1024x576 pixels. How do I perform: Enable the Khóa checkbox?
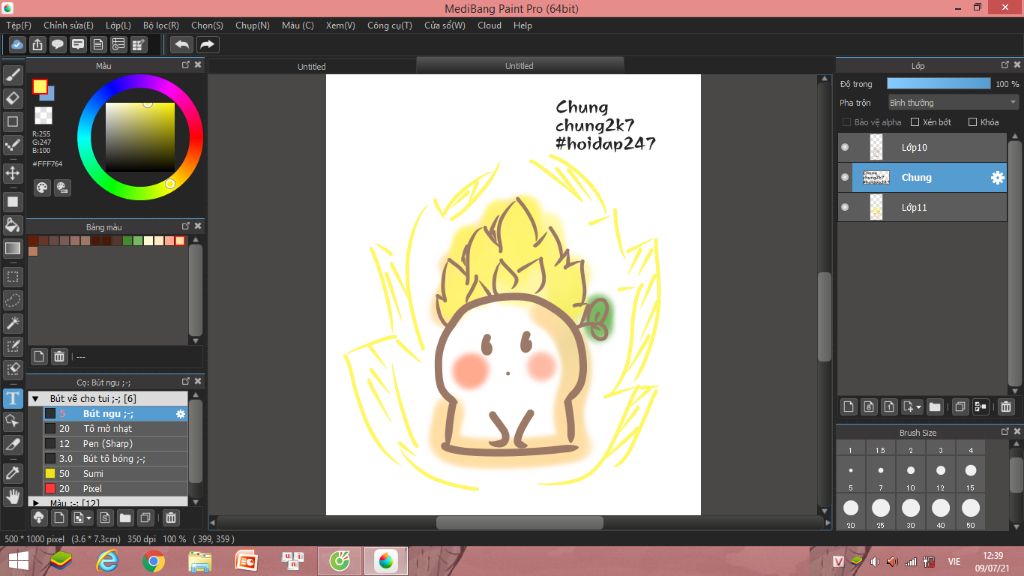(x=972, y=122)
